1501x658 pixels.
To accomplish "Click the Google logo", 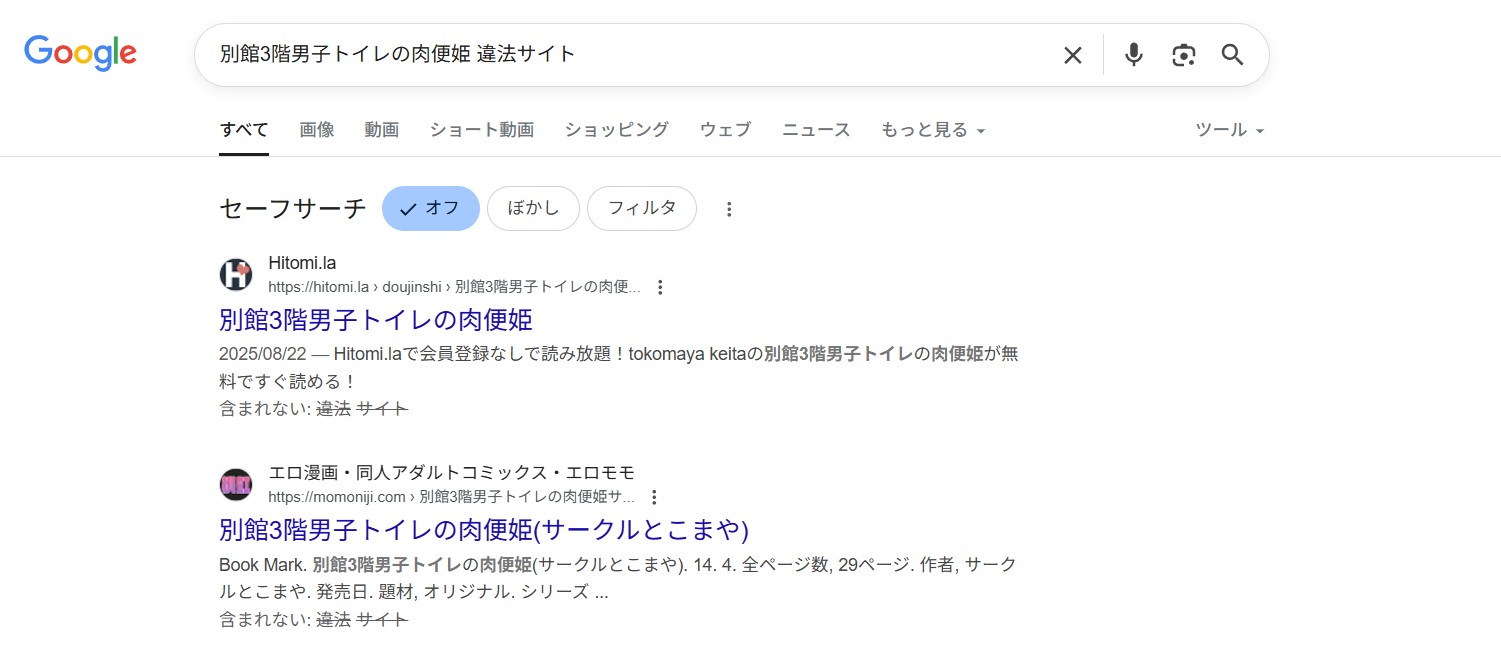I will click(x=80, y=53).
